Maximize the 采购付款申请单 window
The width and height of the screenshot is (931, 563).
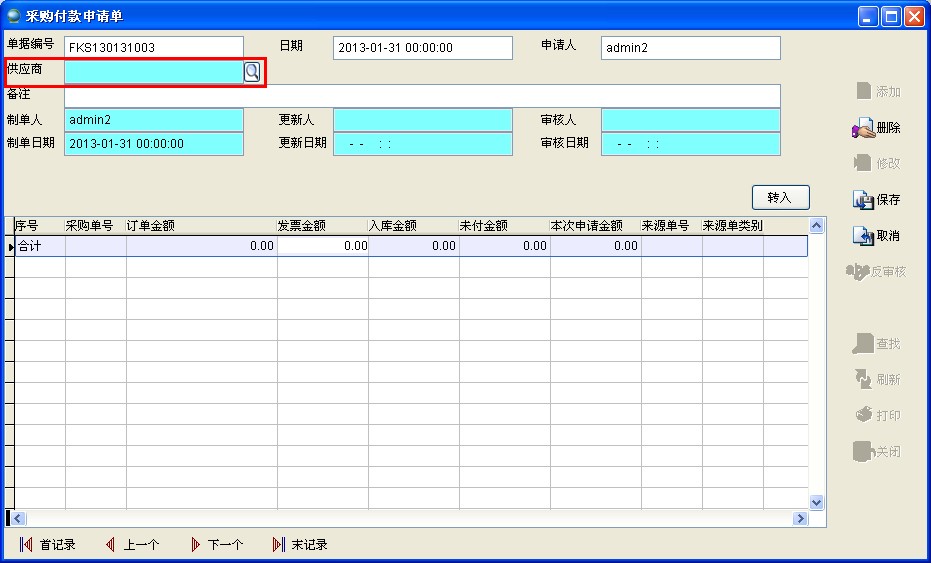[x=891, y=16]
